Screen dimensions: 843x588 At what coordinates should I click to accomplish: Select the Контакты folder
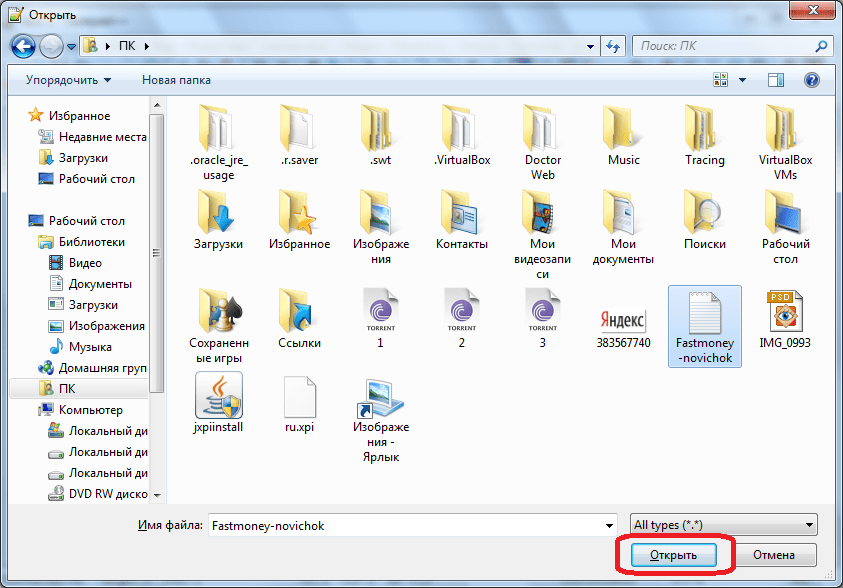462,220
